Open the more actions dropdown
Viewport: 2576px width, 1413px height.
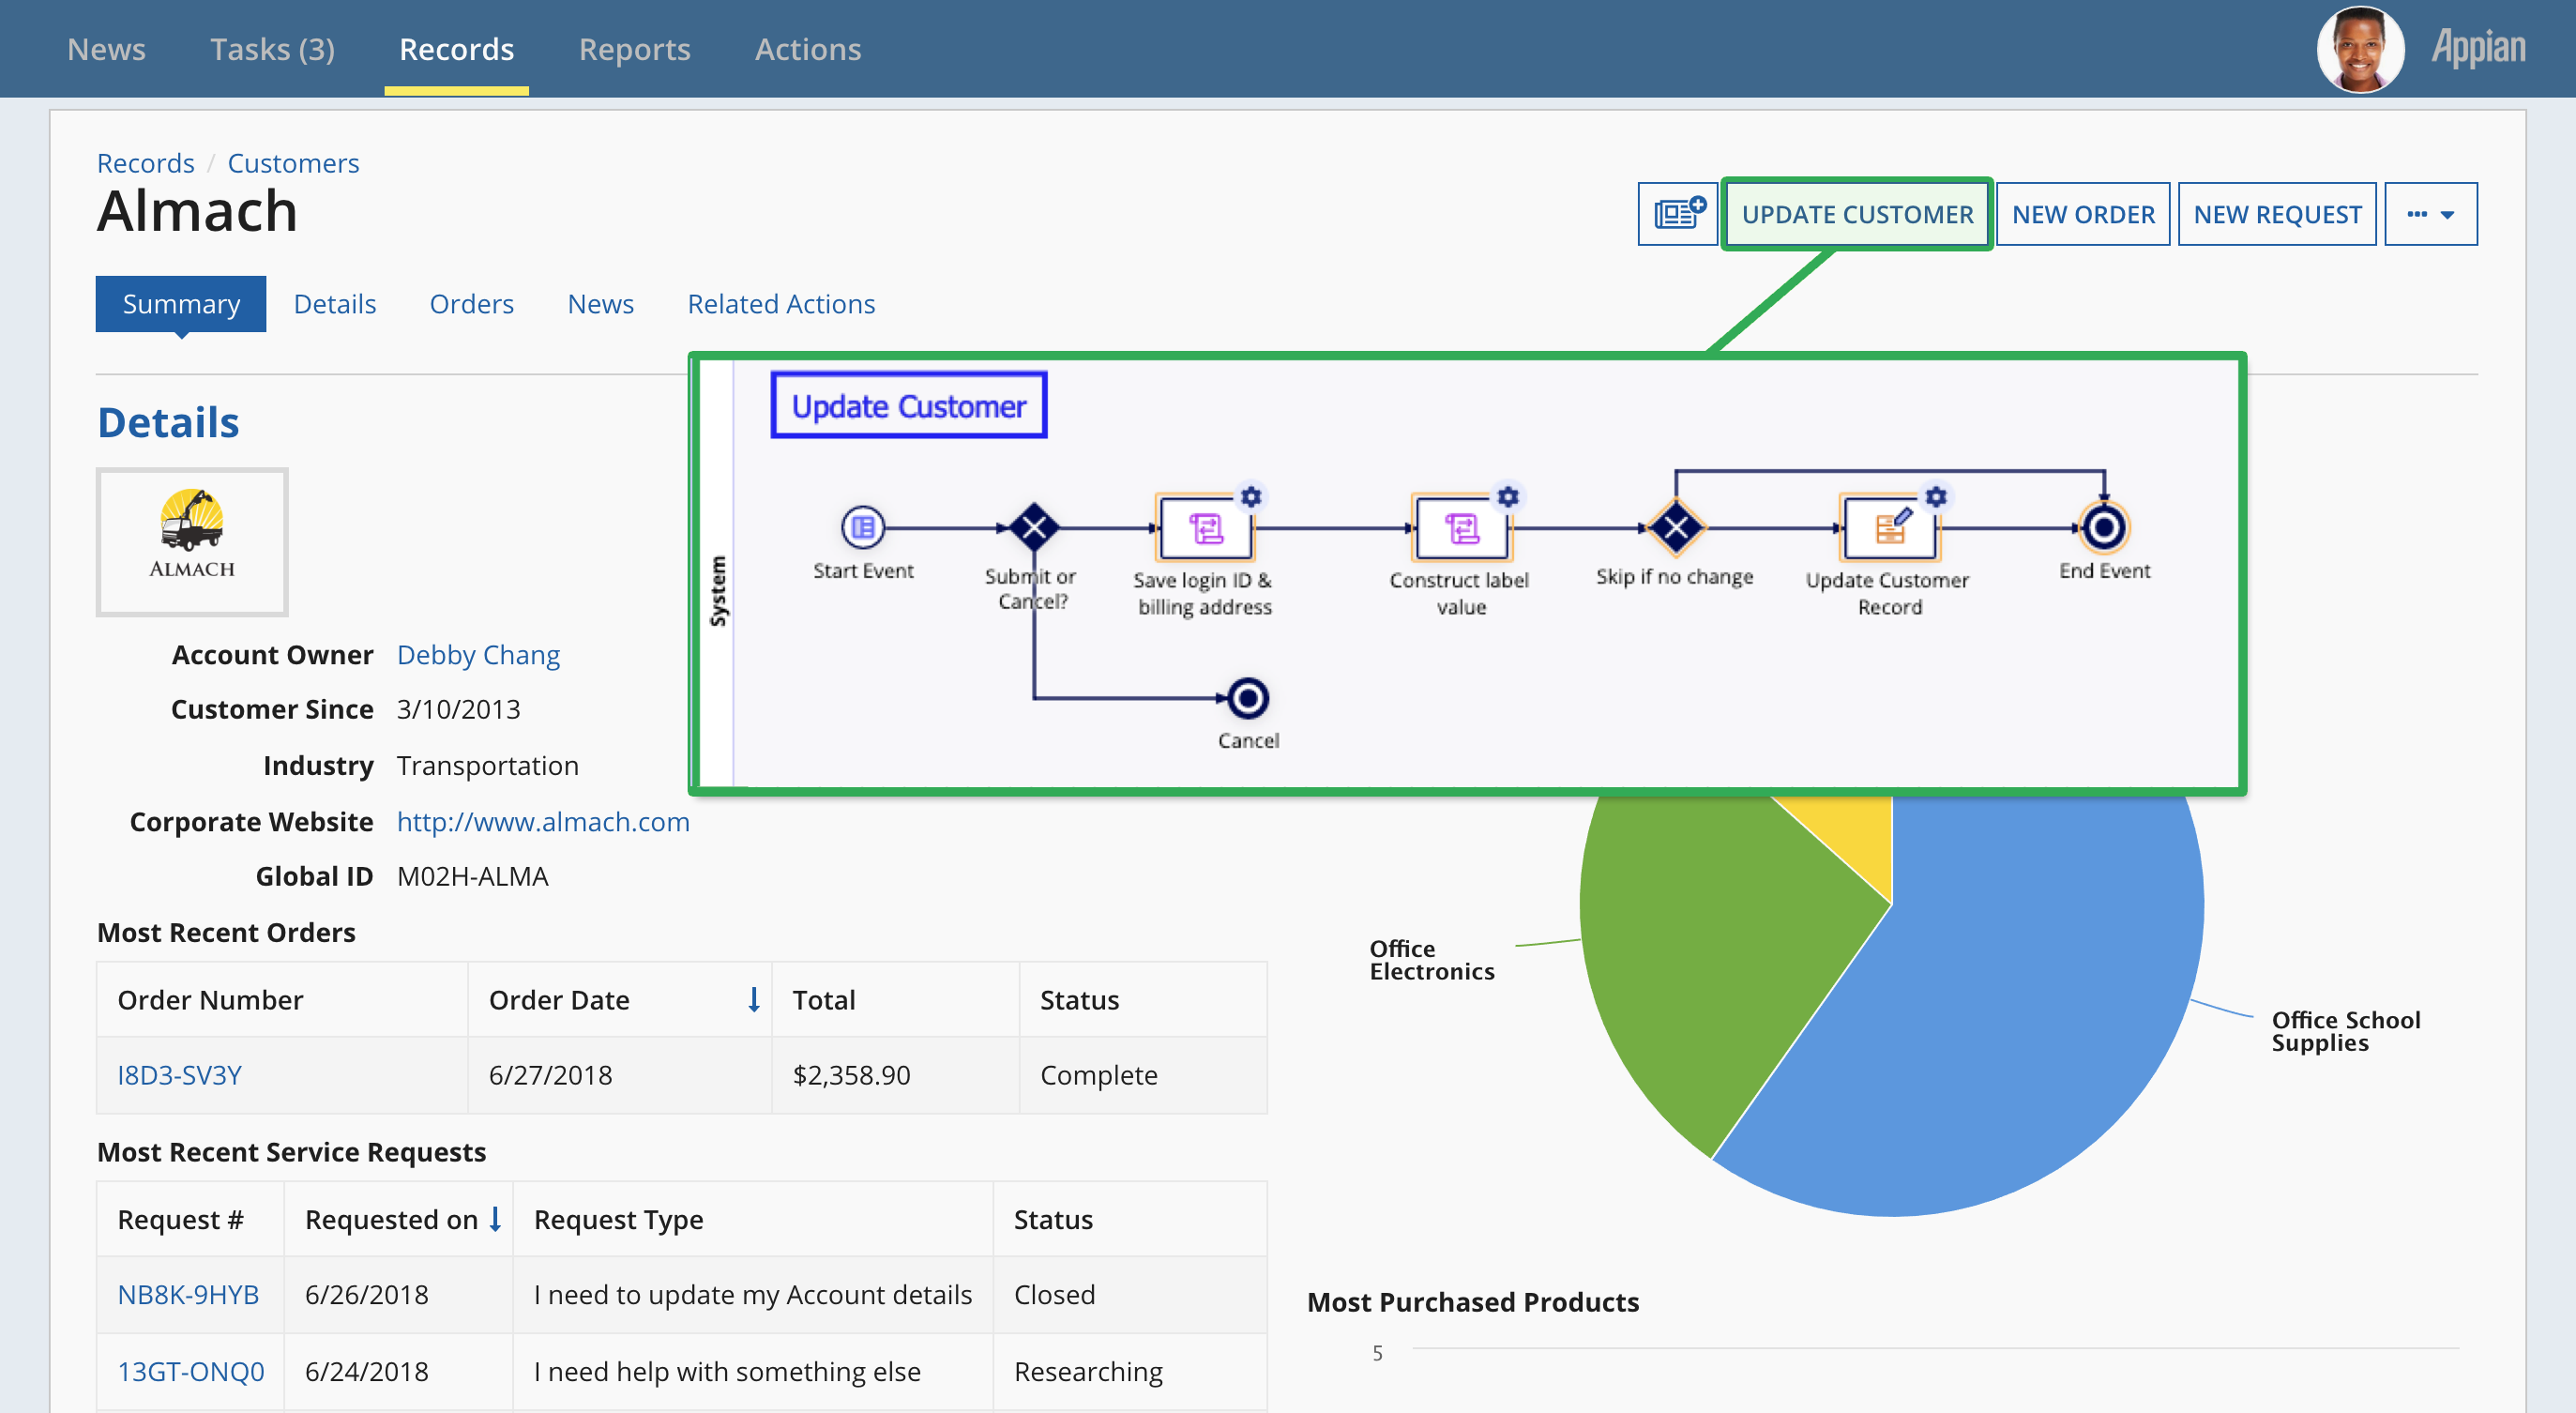[2430, 214]
